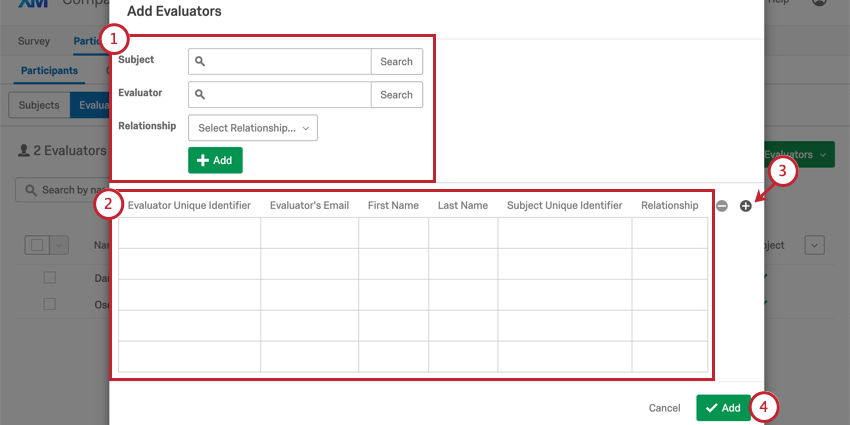Open the column options chevron at right
This screenshot has height=425, width=850.
(x=814, y=245)
